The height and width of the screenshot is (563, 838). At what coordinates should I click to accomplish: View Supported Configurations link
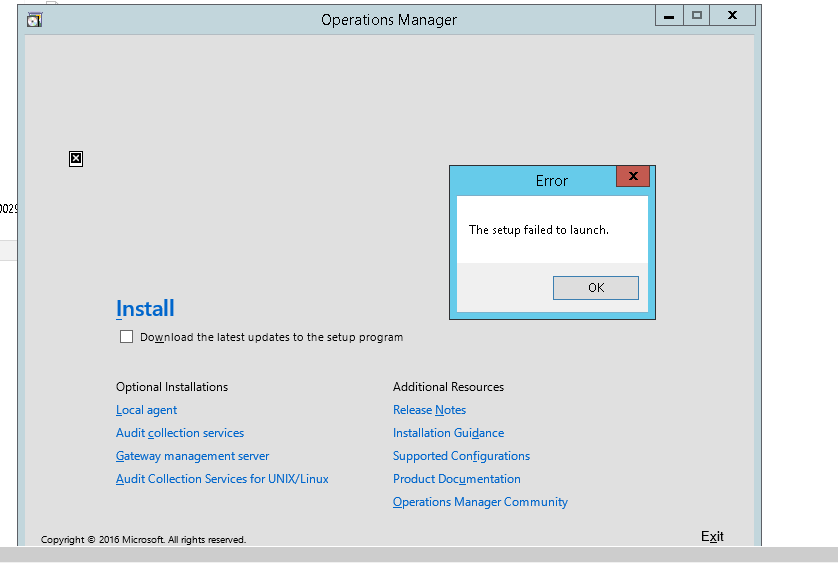[461, 456]
